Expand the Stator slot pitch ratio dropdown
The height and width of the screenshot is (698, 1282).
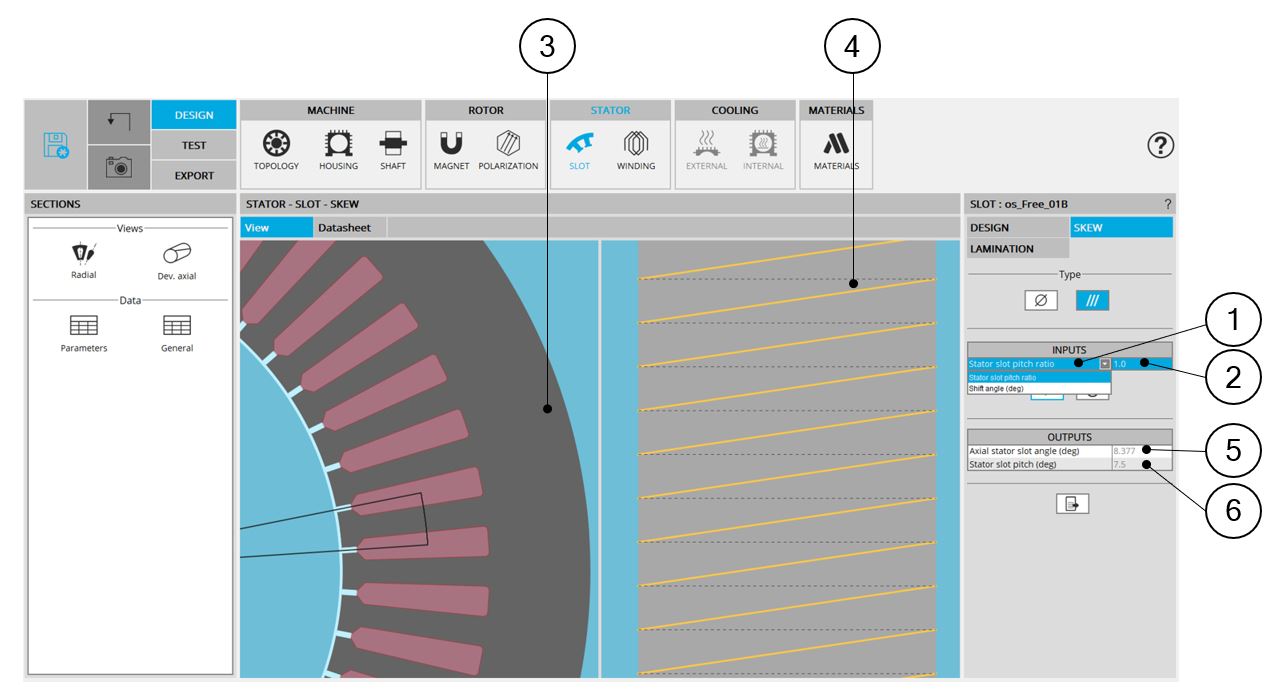coord(1105,364)
